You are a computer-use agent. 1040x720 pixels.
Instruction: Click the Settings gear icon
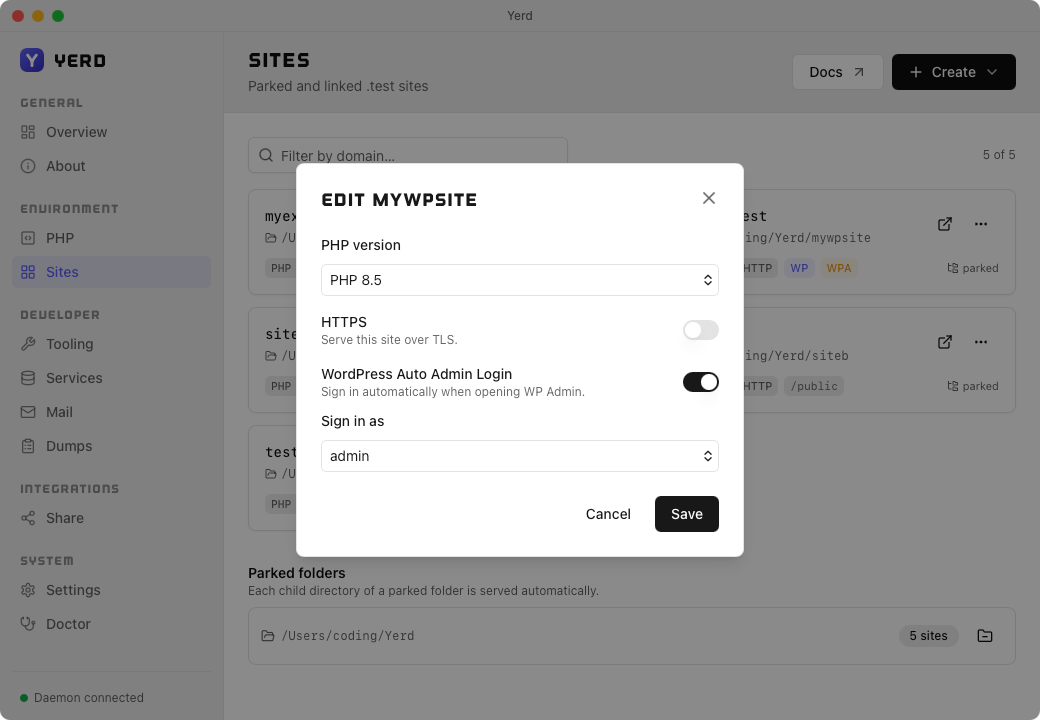[28, 590]
